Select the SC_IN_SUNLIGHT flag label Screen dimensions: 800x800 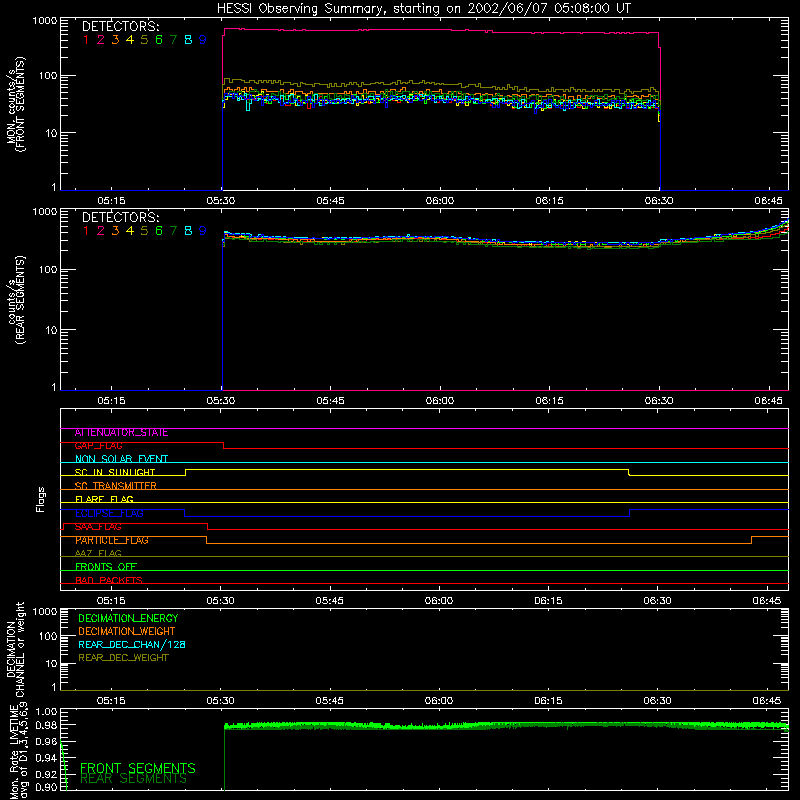pyautogui.click(x=115, y=472)
